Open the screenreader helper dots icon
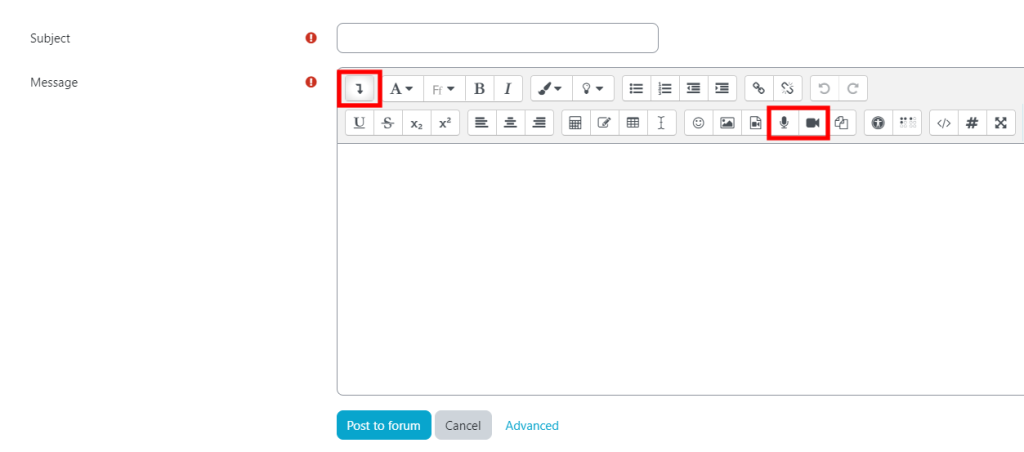 tap(907, 123)
